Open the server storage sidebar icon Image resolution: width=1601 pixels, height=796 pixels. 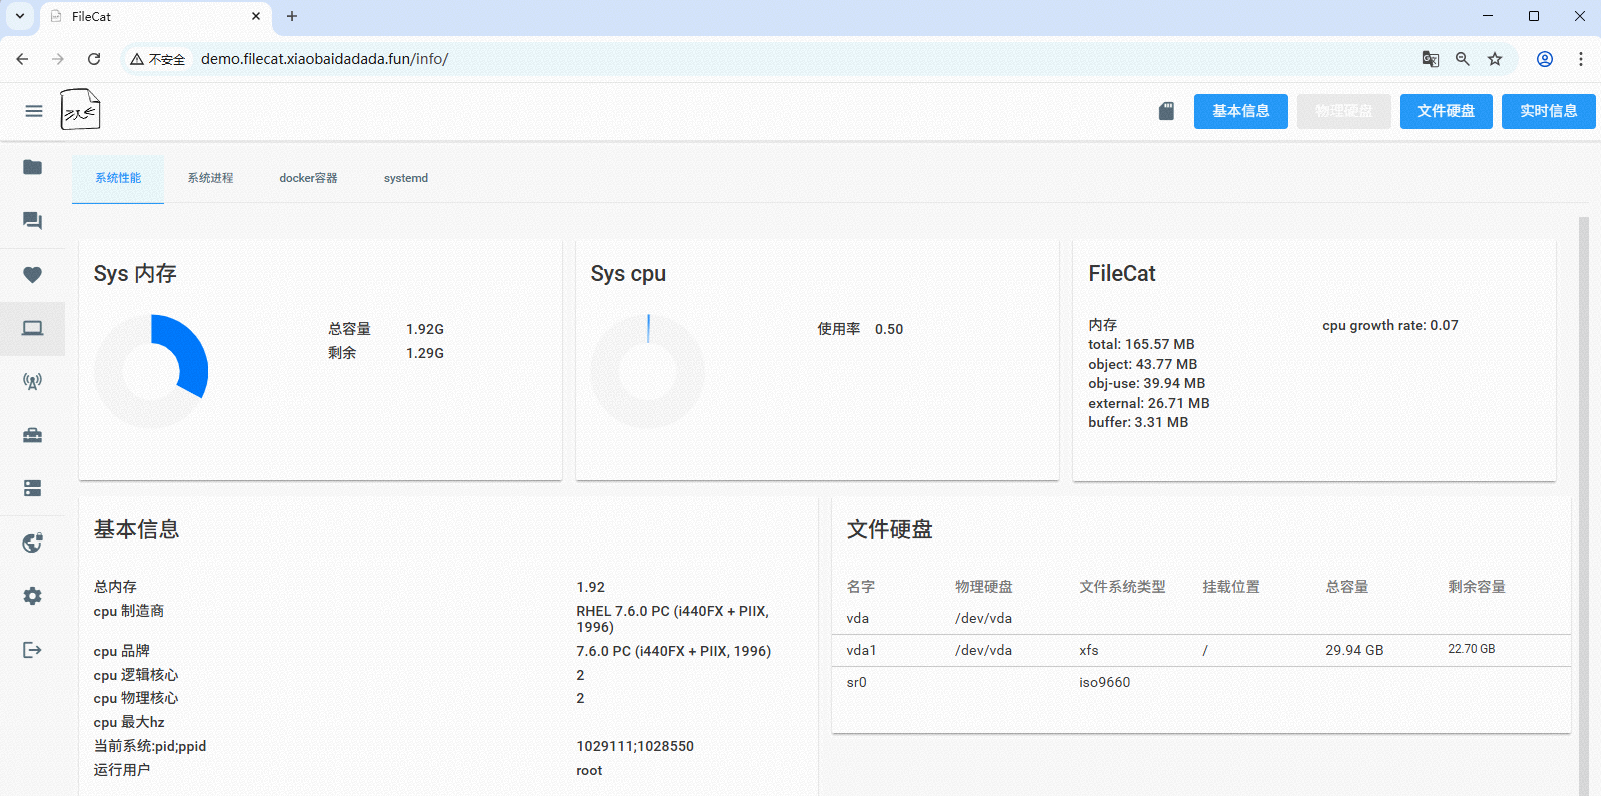pyautogui.click(x=32, y=488)
